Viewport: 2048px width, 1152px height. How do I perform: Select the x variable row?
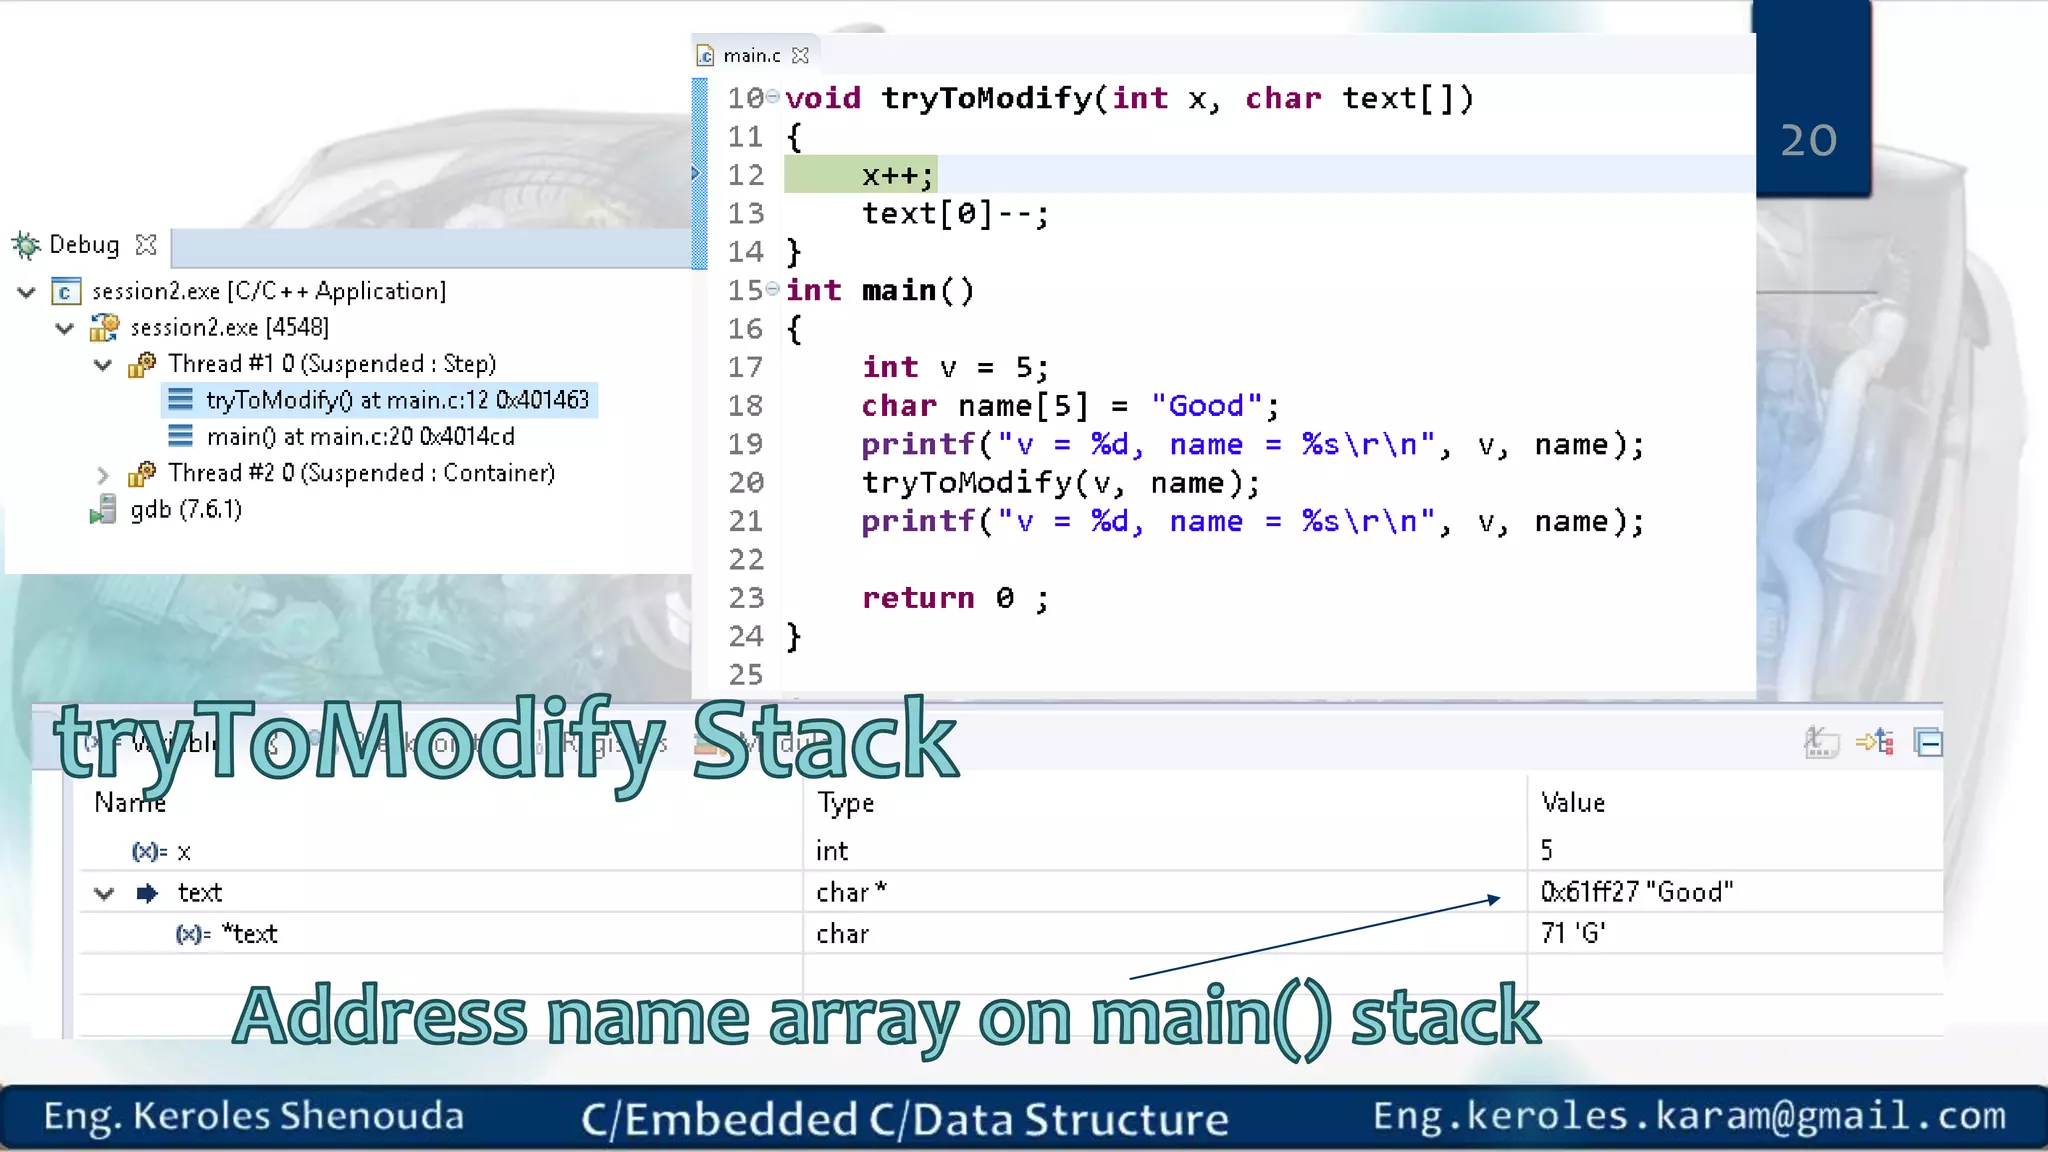[x=184, y=852]
